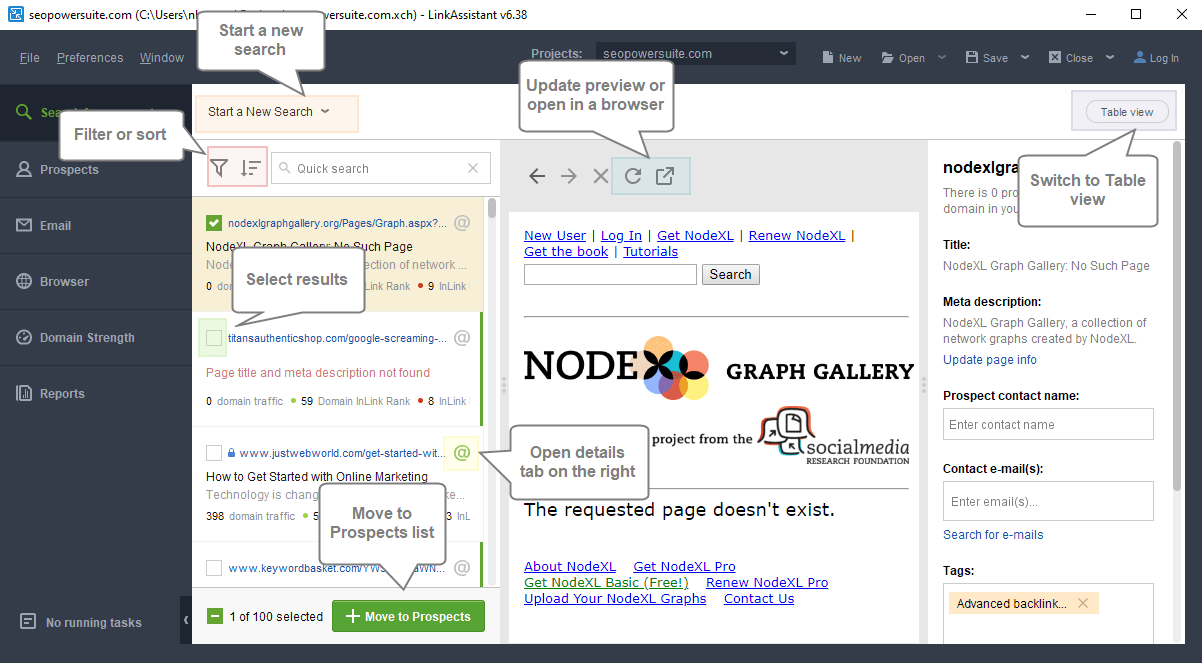This screenshot has height=663, width=1202.
Task: Stop loading the preview page
Action: point(600,176)
